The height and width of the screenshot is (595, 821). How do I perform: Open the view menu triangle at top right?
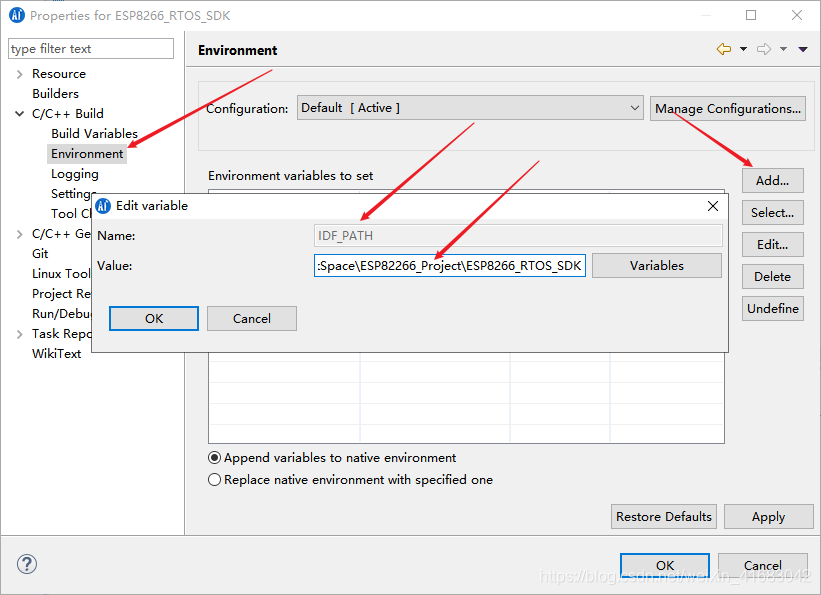803,50
